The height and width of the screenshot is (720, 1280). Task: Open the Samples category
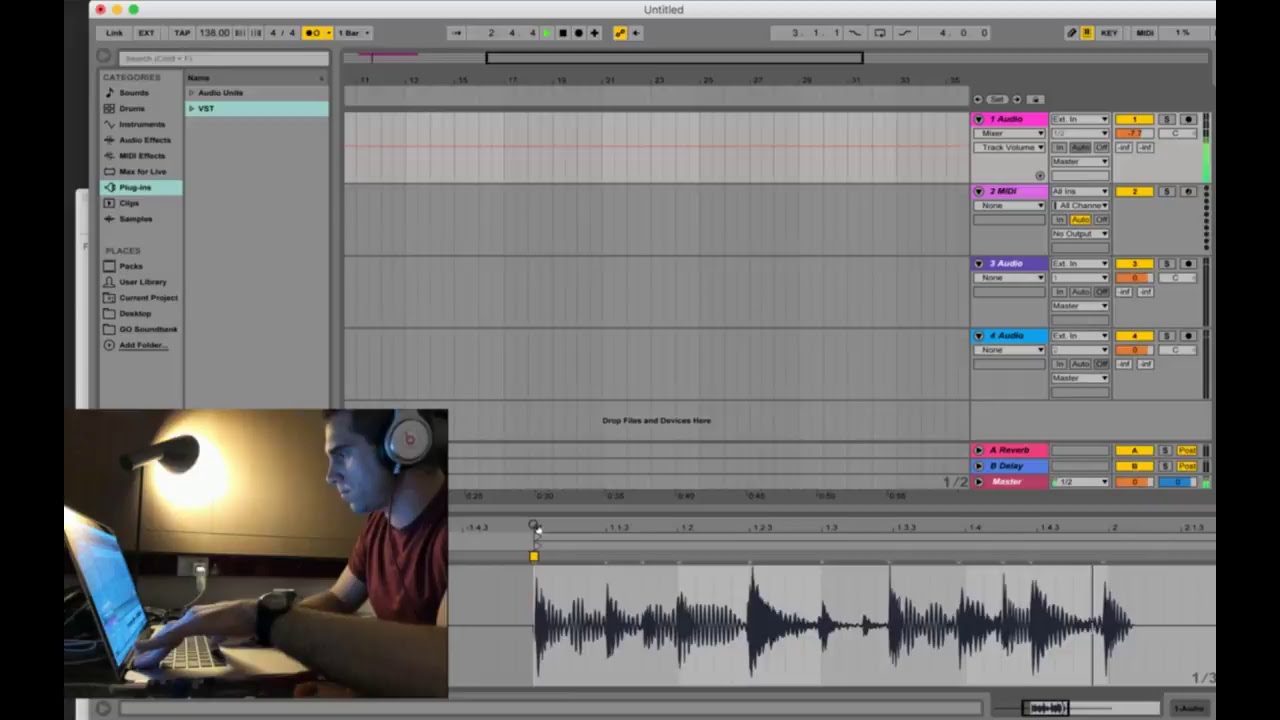coord(135,219)
